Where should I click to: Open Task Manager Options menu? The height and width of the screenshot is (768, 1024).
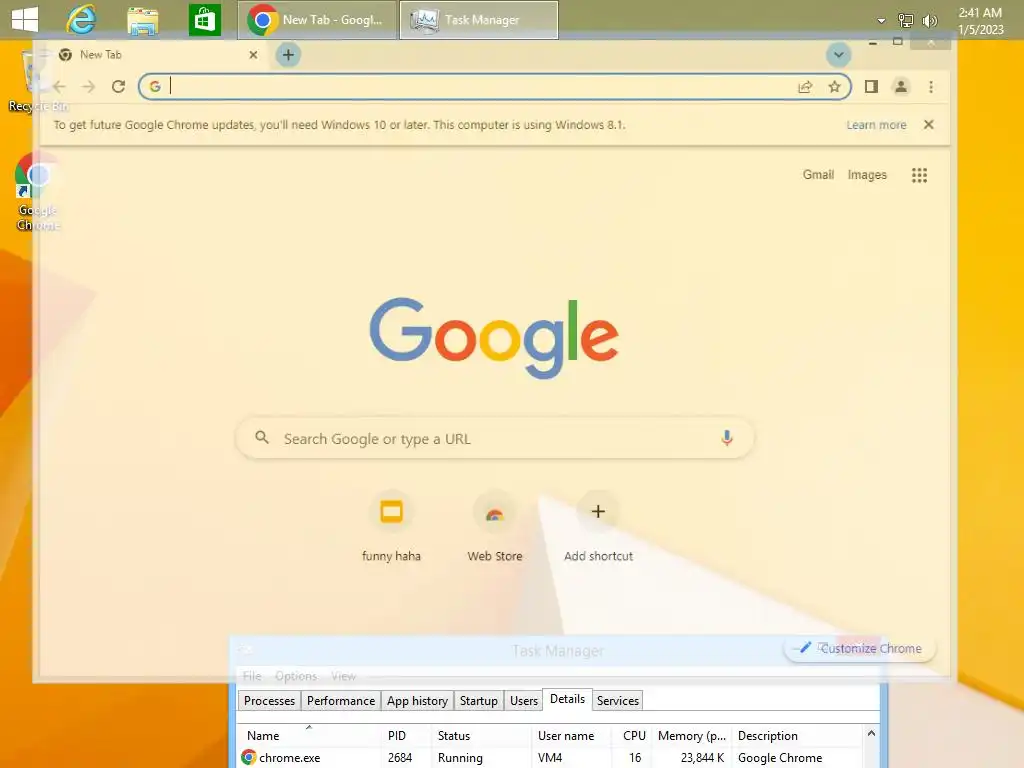coord(296,676)
